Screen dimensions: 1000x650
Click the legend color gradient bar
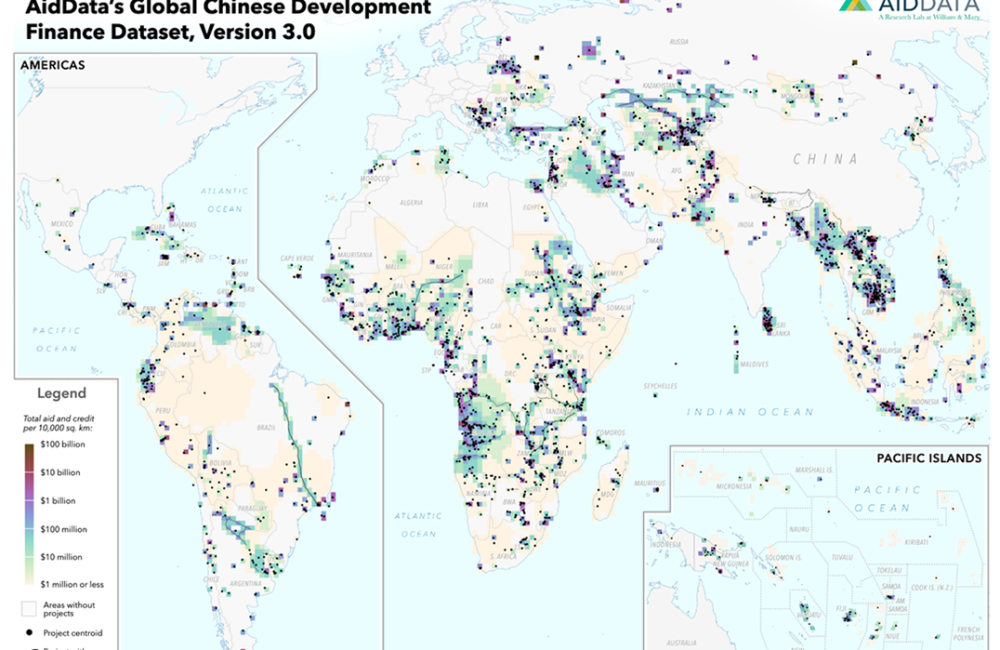27,512
